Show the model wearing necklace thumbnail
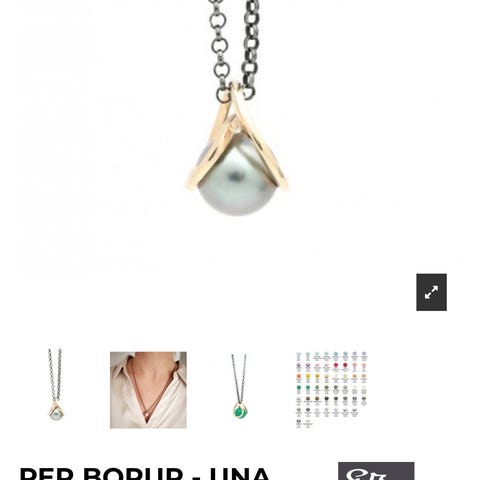 click(x=148, y=390)
